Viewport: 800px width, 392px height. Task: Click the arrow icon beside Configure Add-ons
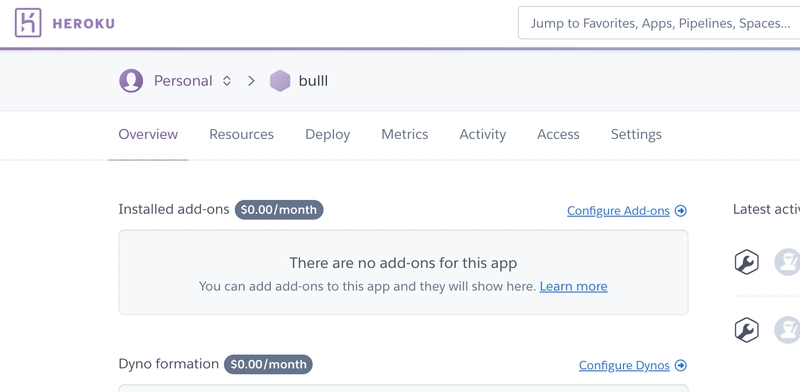pyautogui.click(x=681, y=211)
